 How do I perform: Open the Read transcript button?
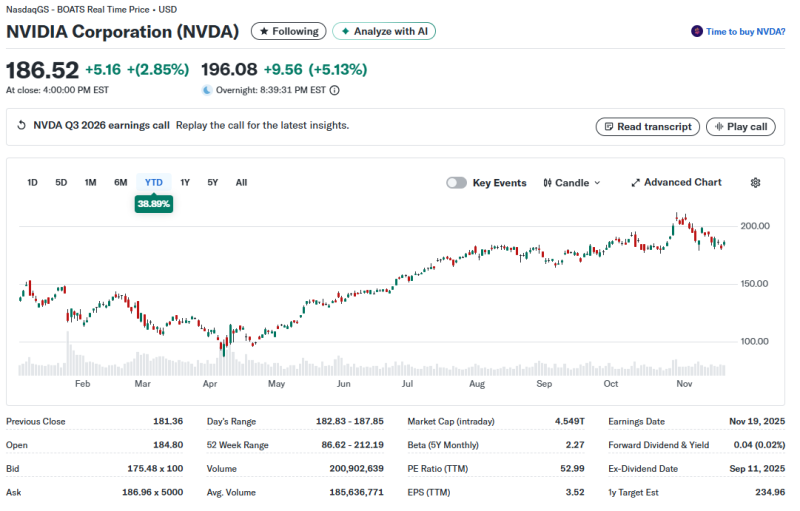[x=647, y=127]
